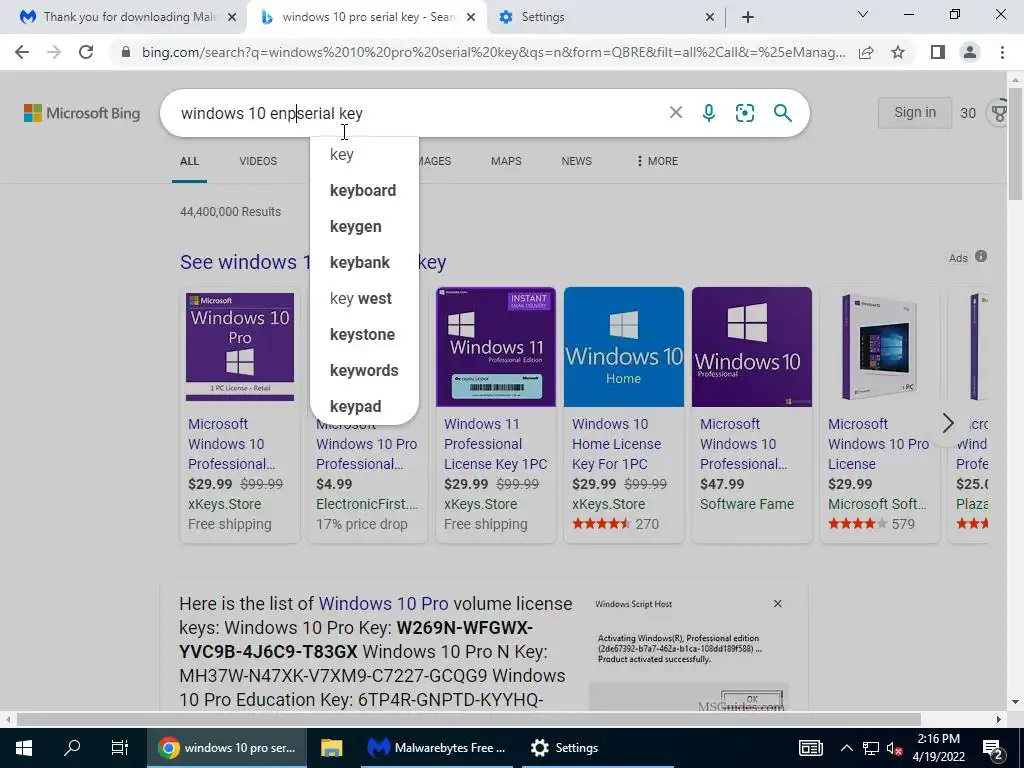Choose 'keystone' suggestion
Screen dimensions: 1024x768
pos(364,334)
